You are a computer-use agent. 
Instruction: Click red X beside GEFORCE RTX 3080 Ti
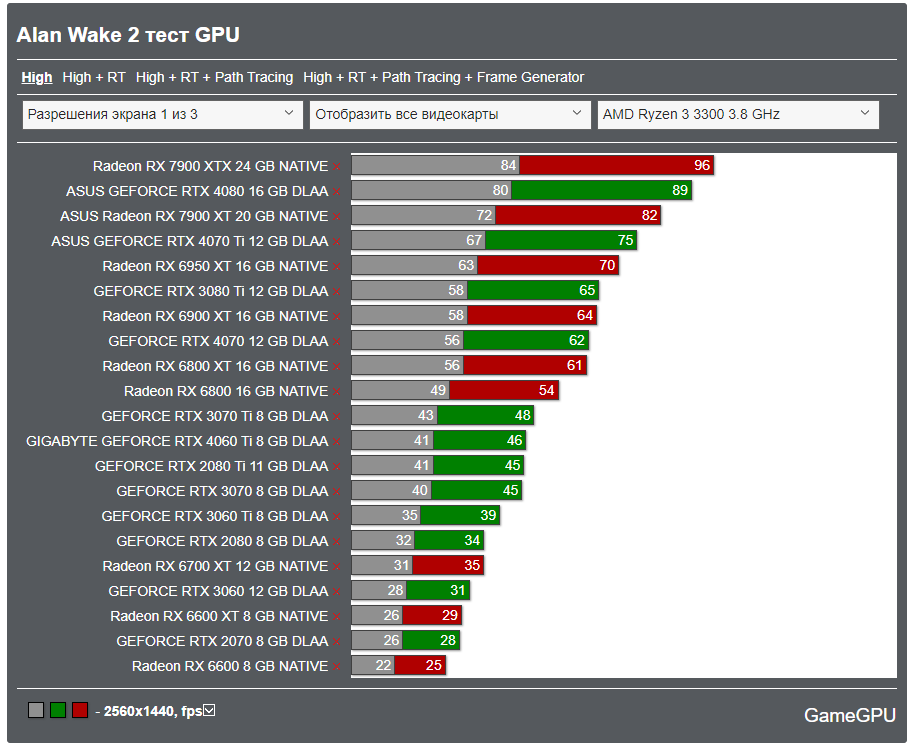pyautogui.click(x=337, y=292)
